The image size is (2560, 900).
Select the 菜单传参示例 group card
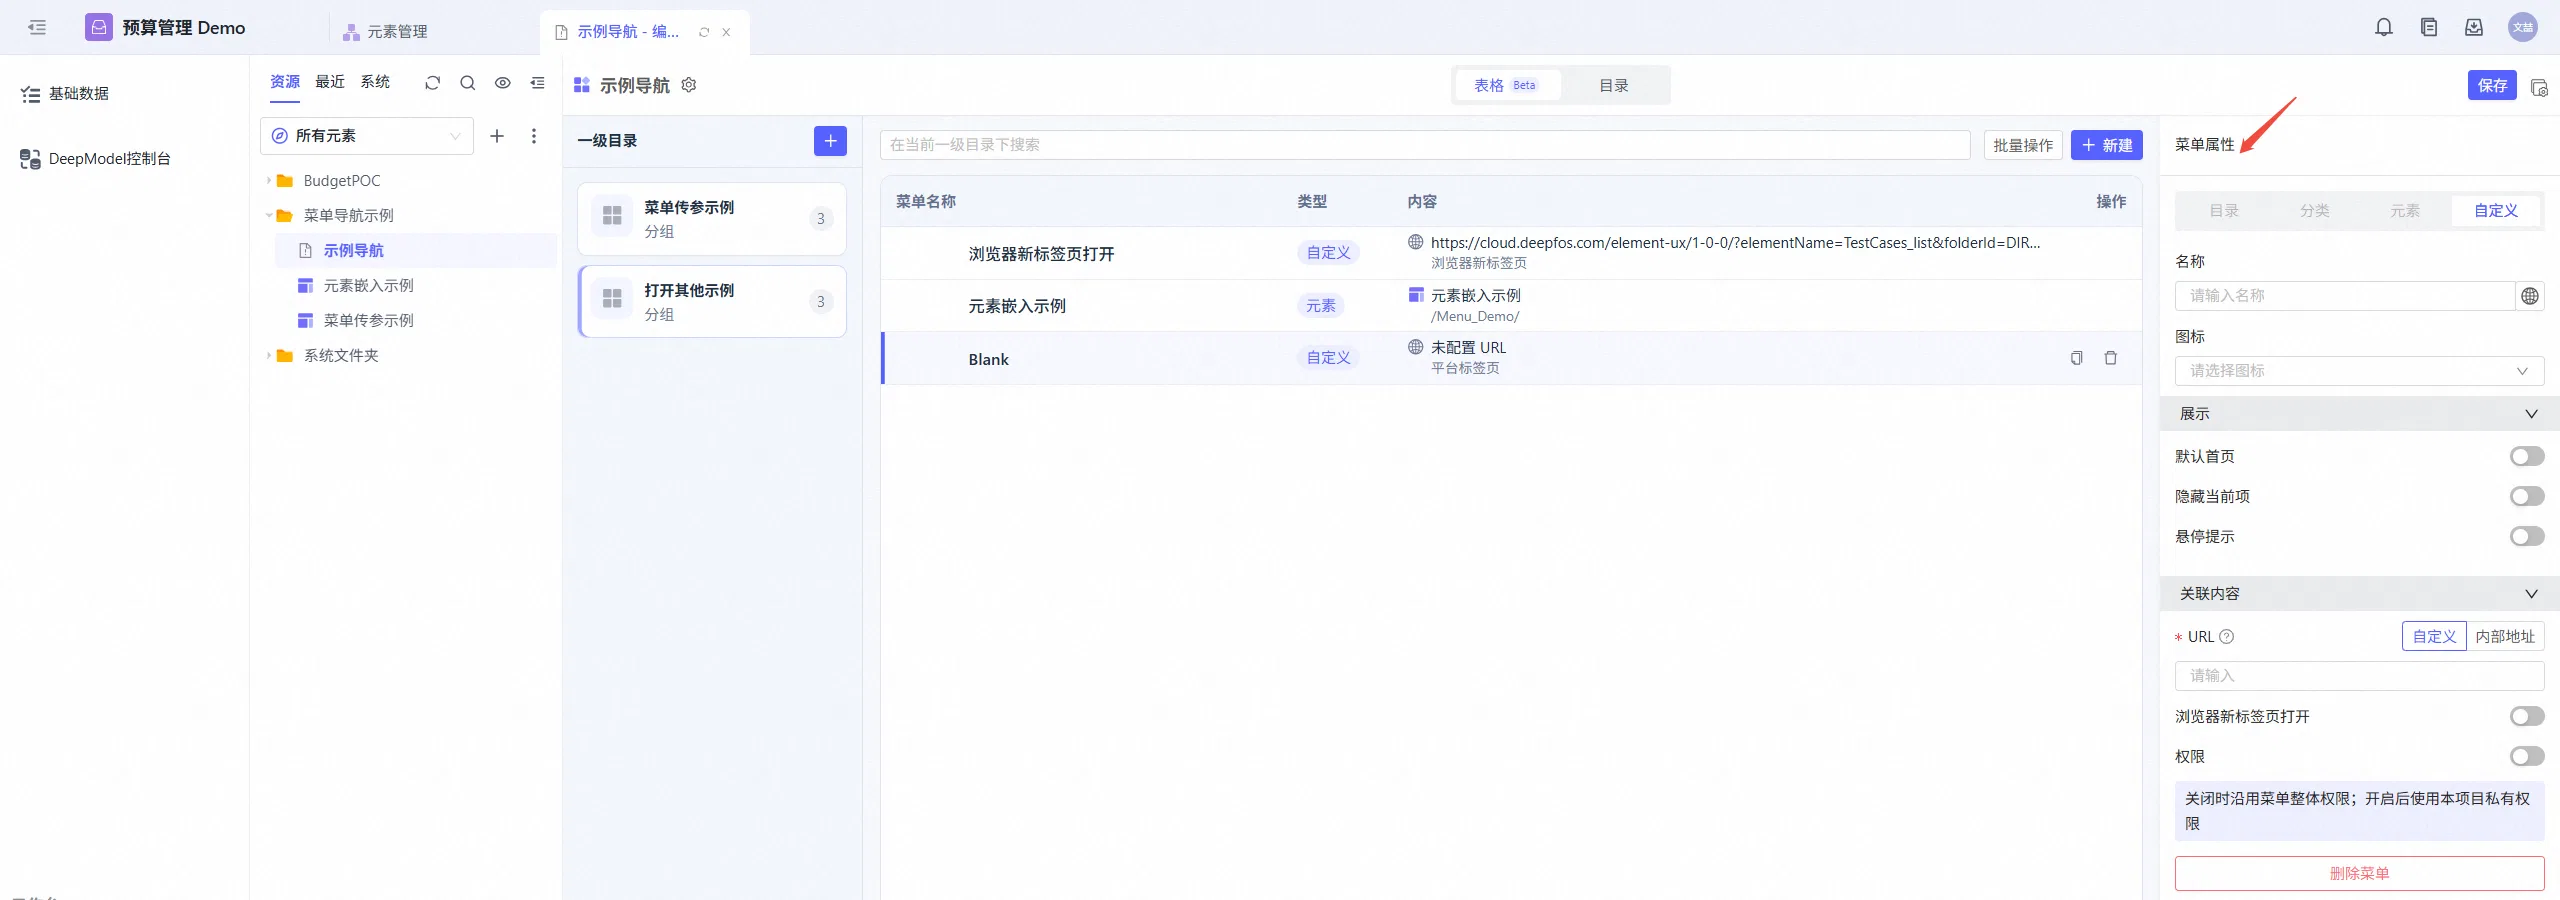(x=712, y=219)
